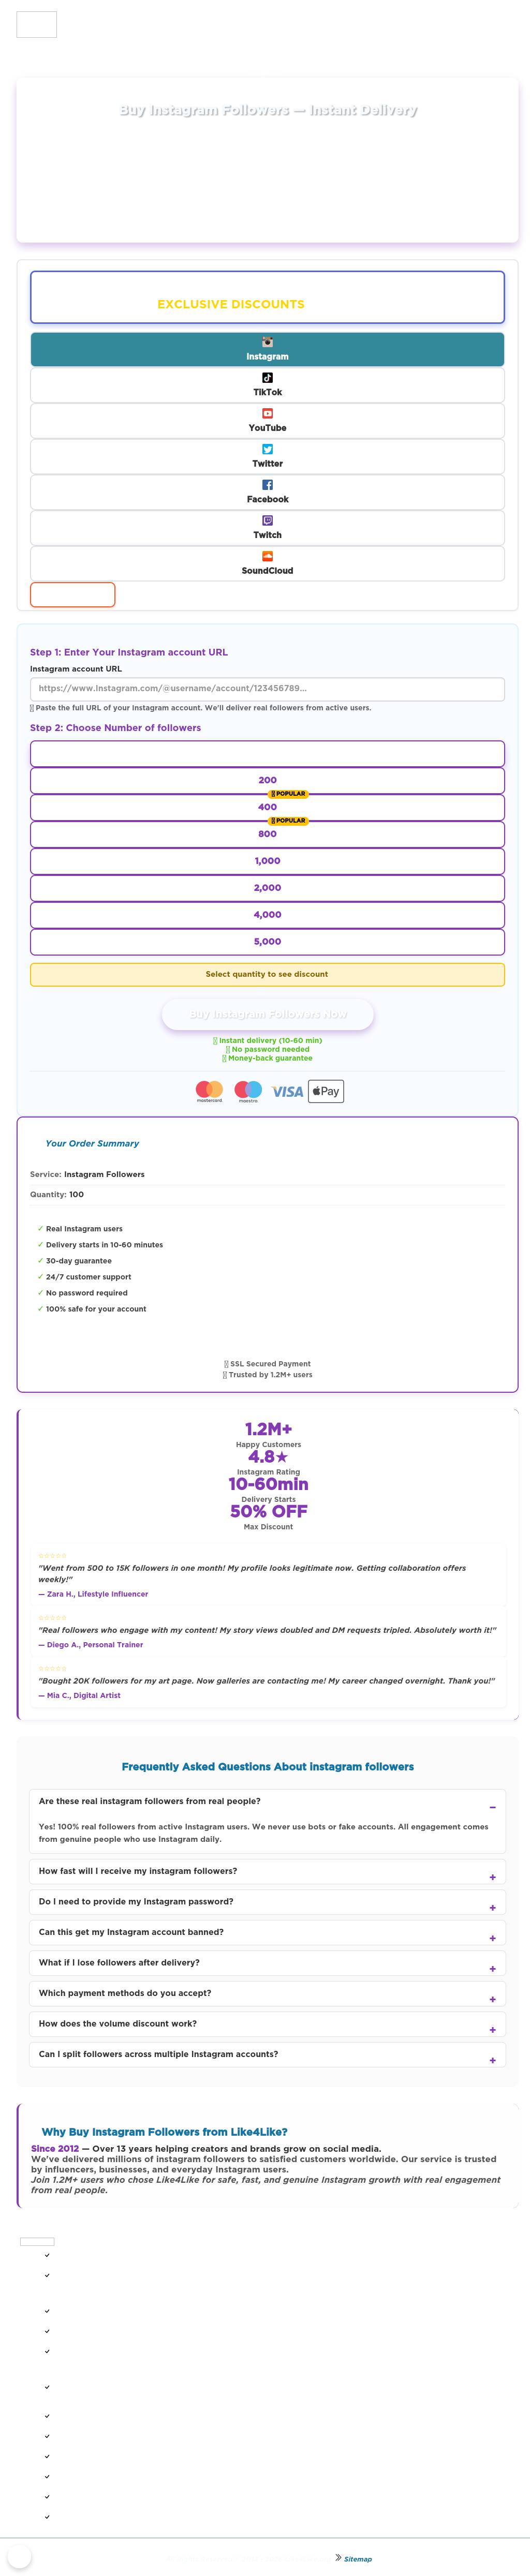Pick the 5,000 followers package

[267, 942]
